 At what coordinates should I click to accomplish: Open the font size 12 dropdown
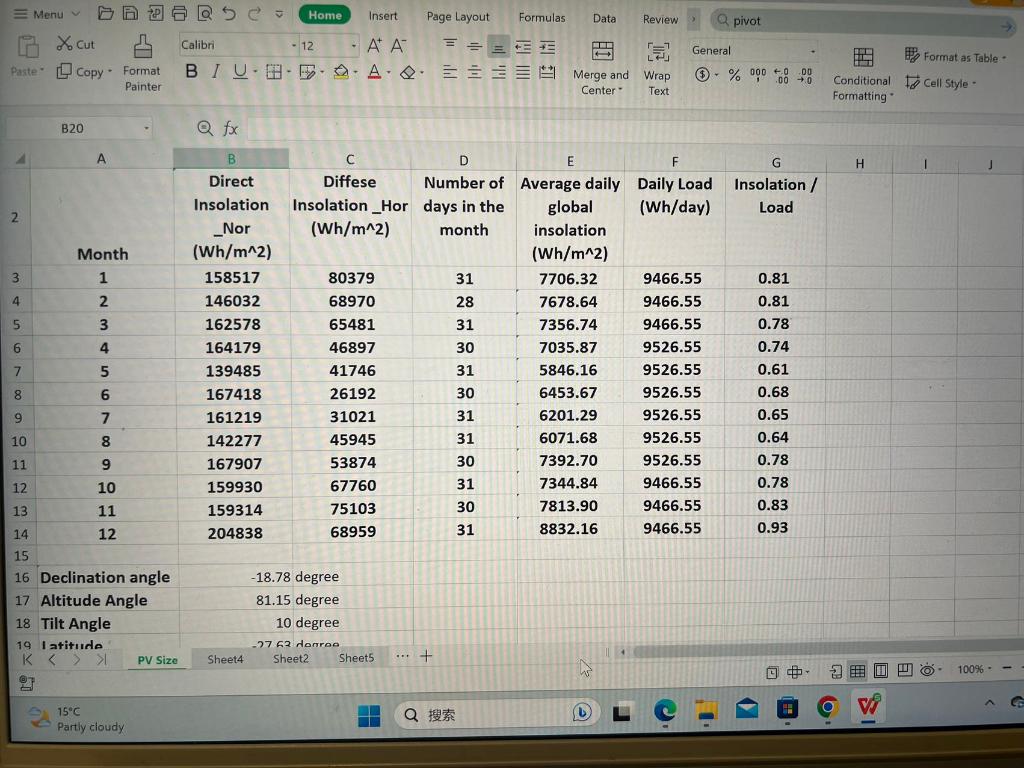point(354,46)
